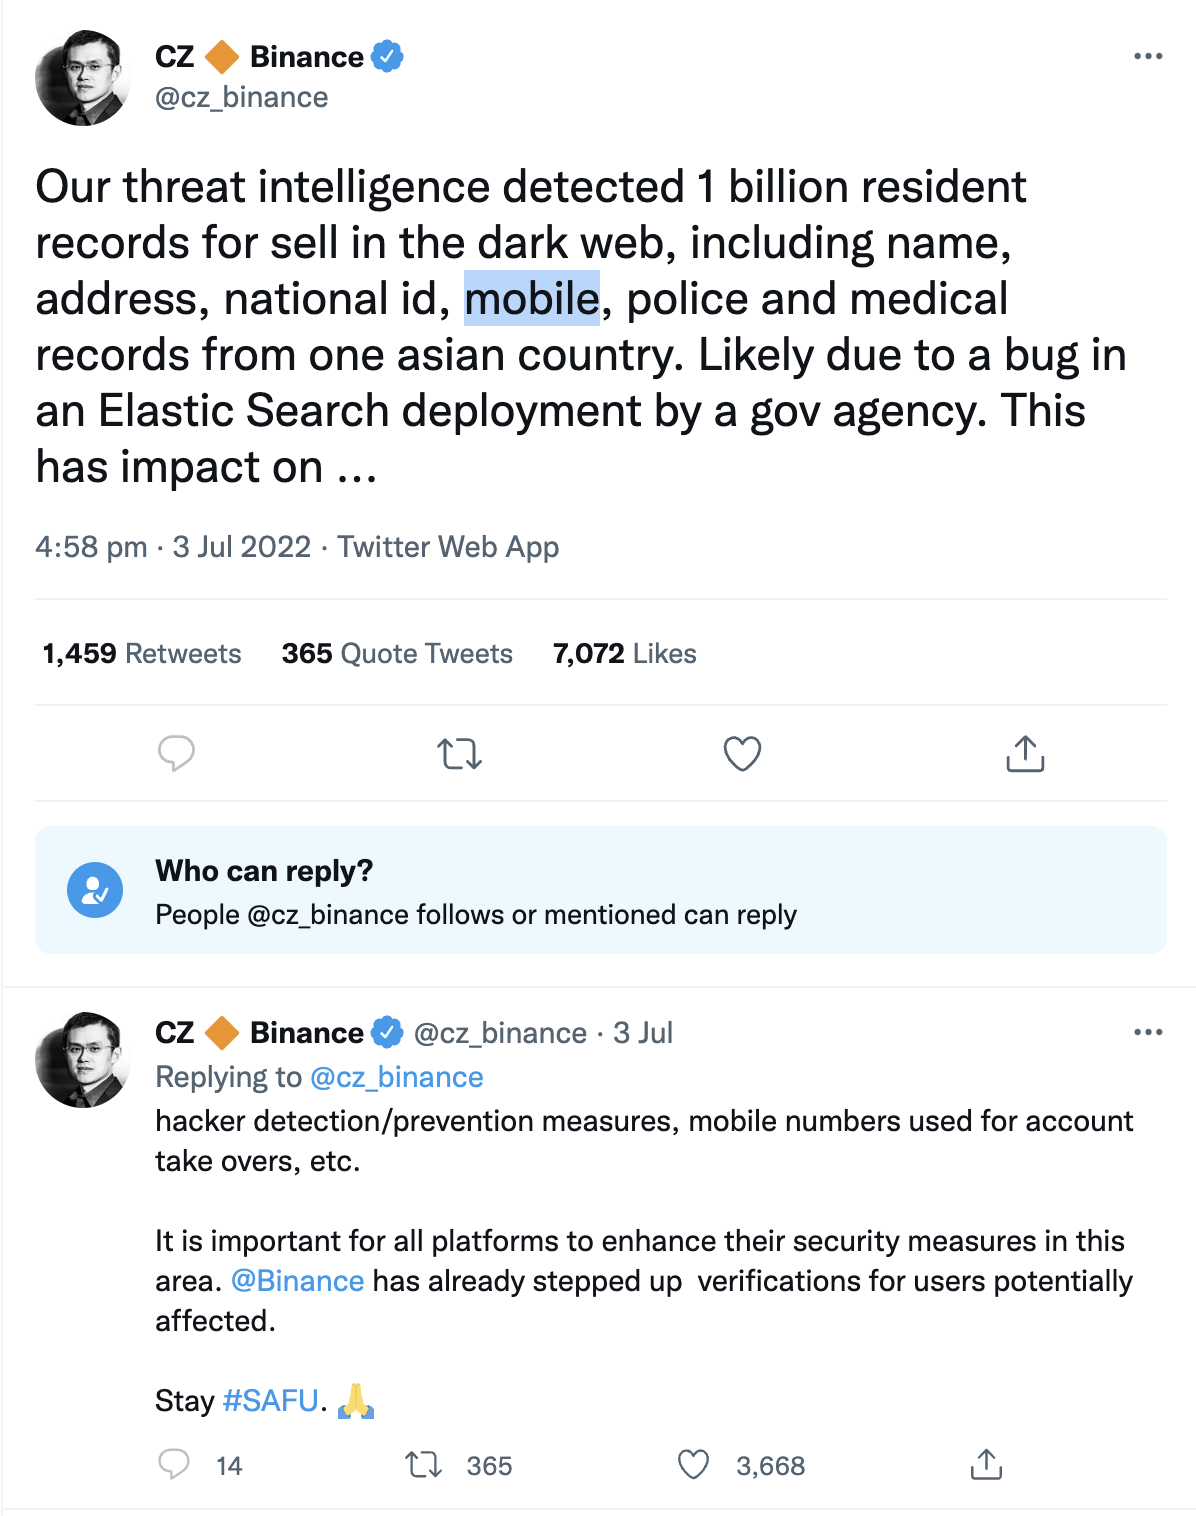Viewport: 1196px width, 1516px height.
Task: View the 7,072 Likes list
Action: (625, 653)
